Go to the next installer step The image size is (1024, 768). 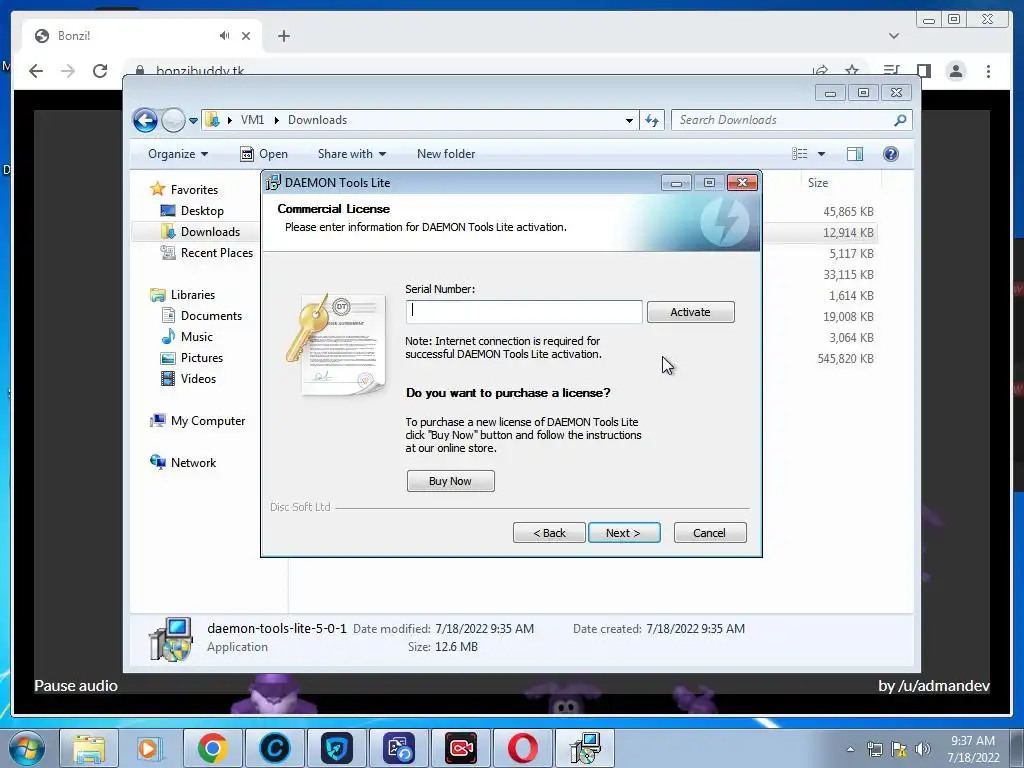(624, 533)
